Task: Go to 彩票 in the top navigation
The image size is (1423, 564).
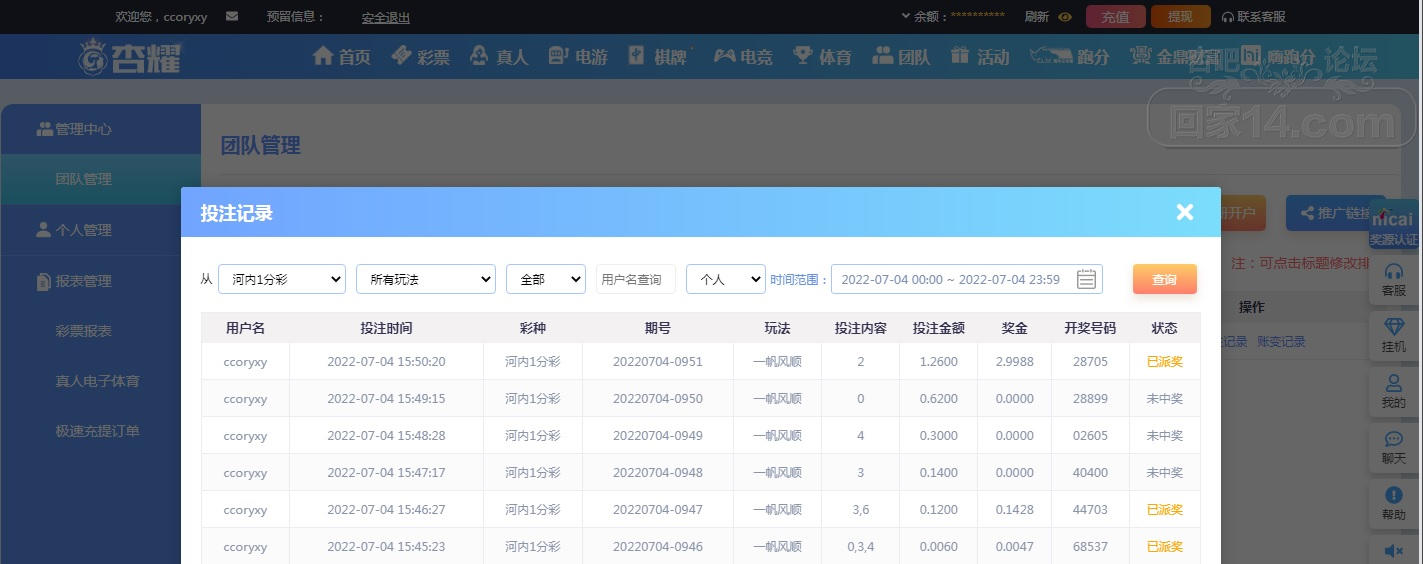Action: pos(420,57)
